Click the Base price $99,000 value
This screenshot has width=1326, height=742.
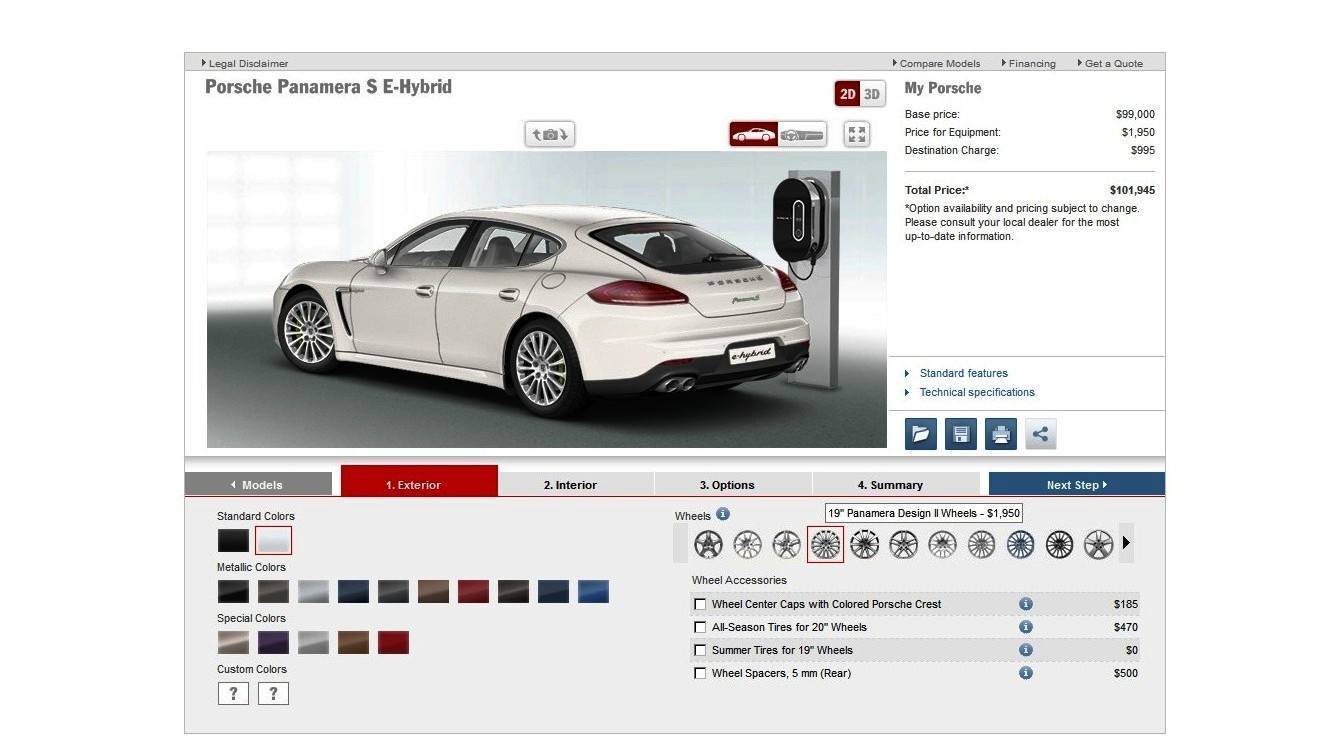pyautogui.click(x=1135, y=114)
